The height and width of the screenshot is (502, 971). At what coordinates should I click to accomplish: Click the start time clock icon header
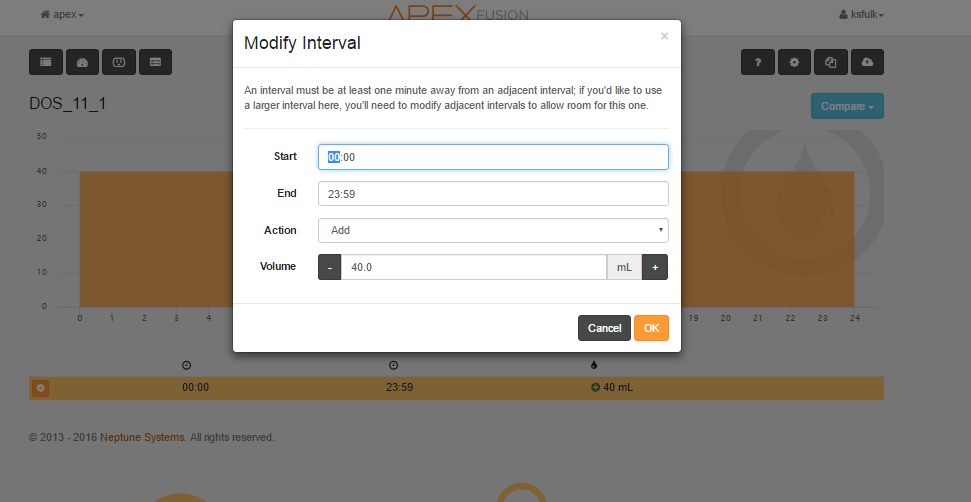[x=186, y=365]
